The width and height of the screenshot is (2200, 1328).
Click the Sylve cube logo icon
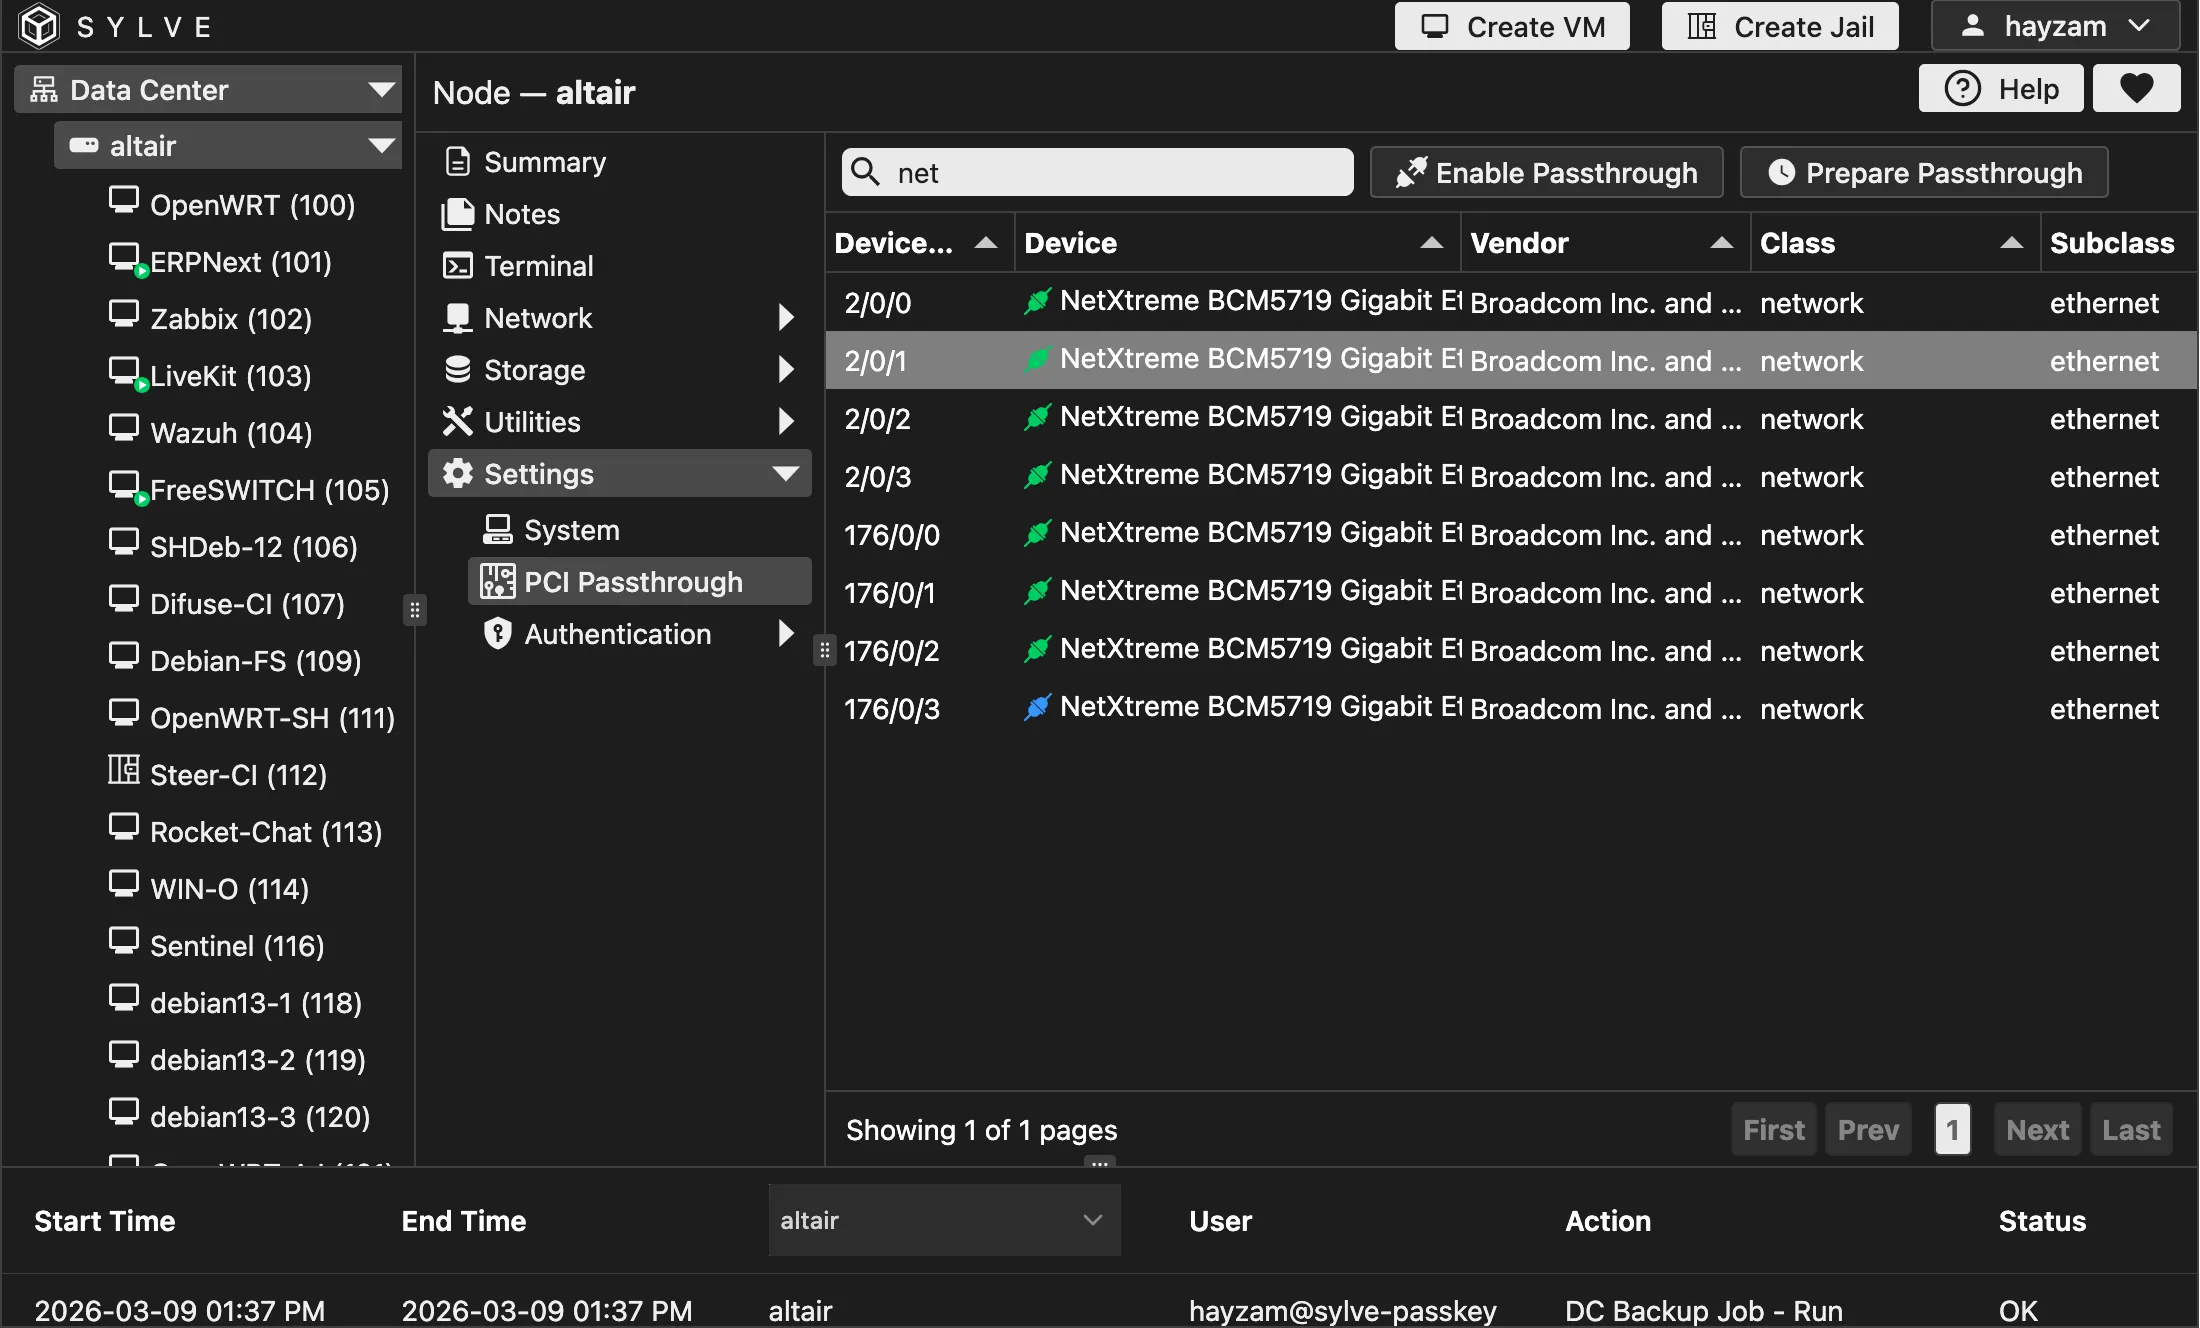pyautogui.click(x=40, y=26)
